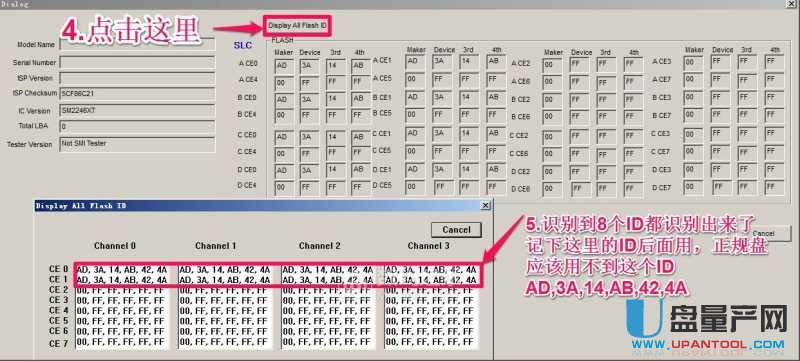Click the Channel 0 CE 2 flash ID entry
The image size is (800, 361).
pyautogui.click(x=121, y=290)
